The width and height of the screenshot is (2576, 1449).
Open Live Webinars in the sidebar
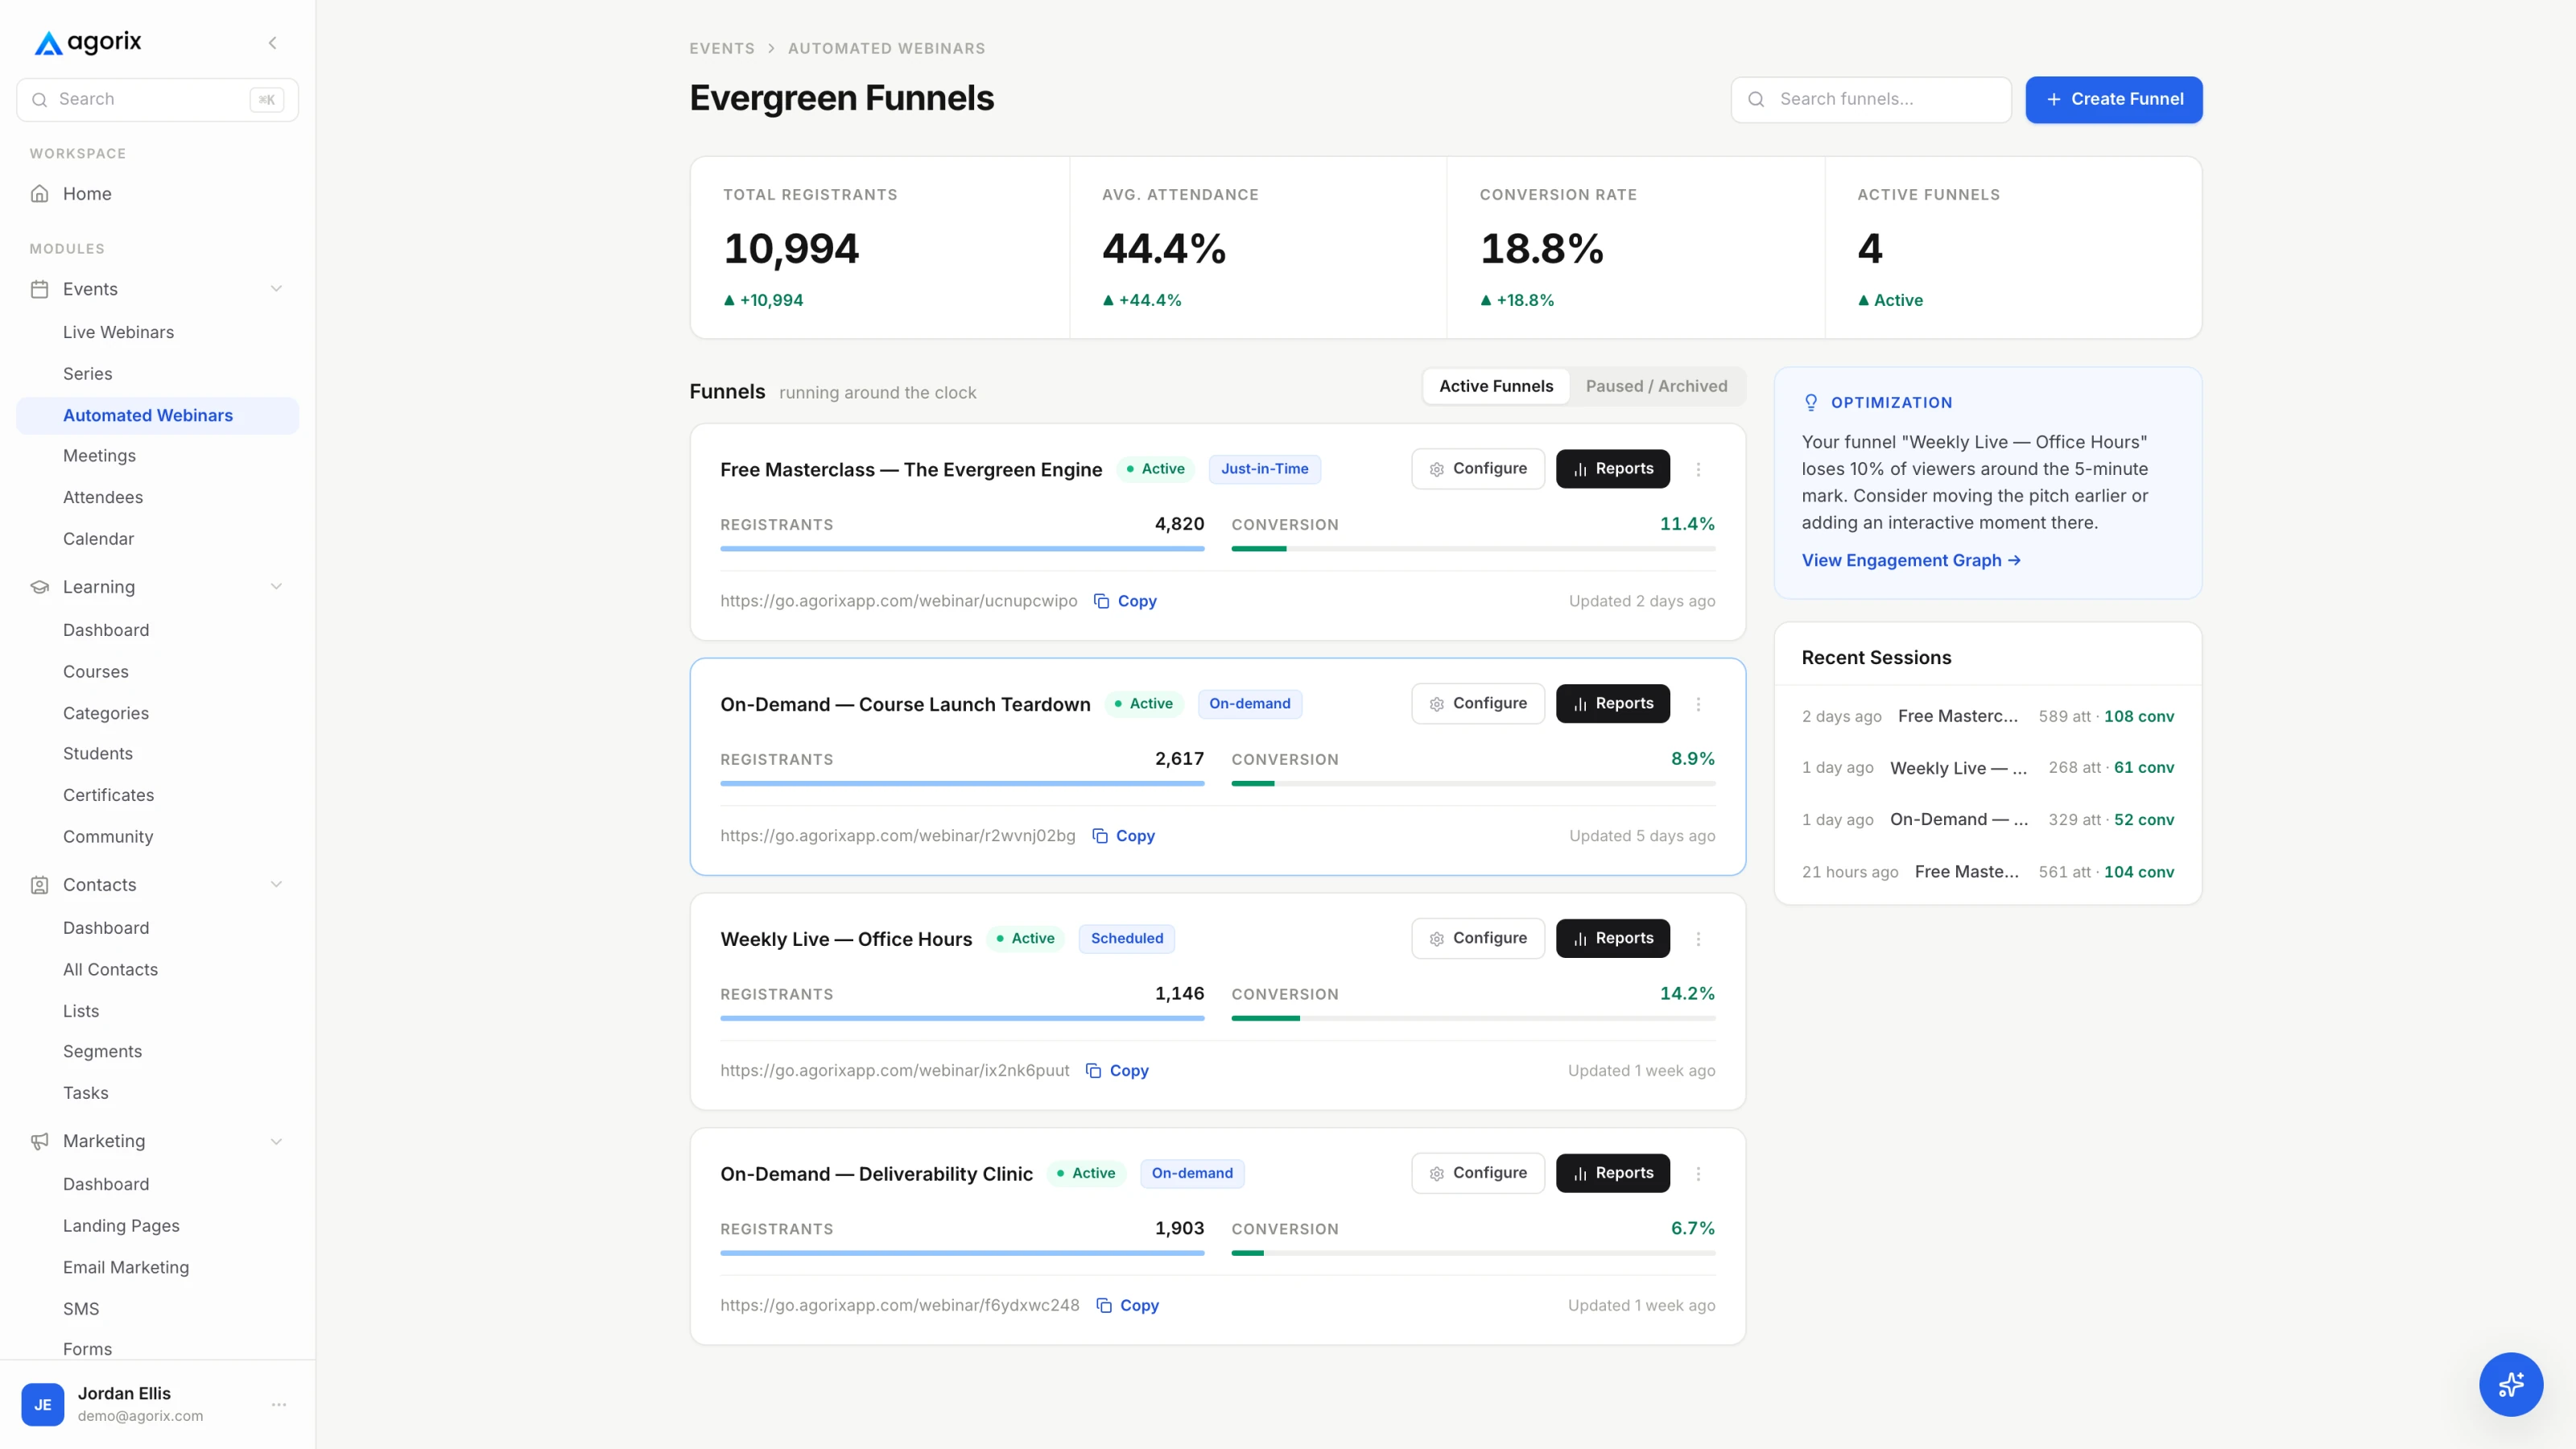click(118, 332)
